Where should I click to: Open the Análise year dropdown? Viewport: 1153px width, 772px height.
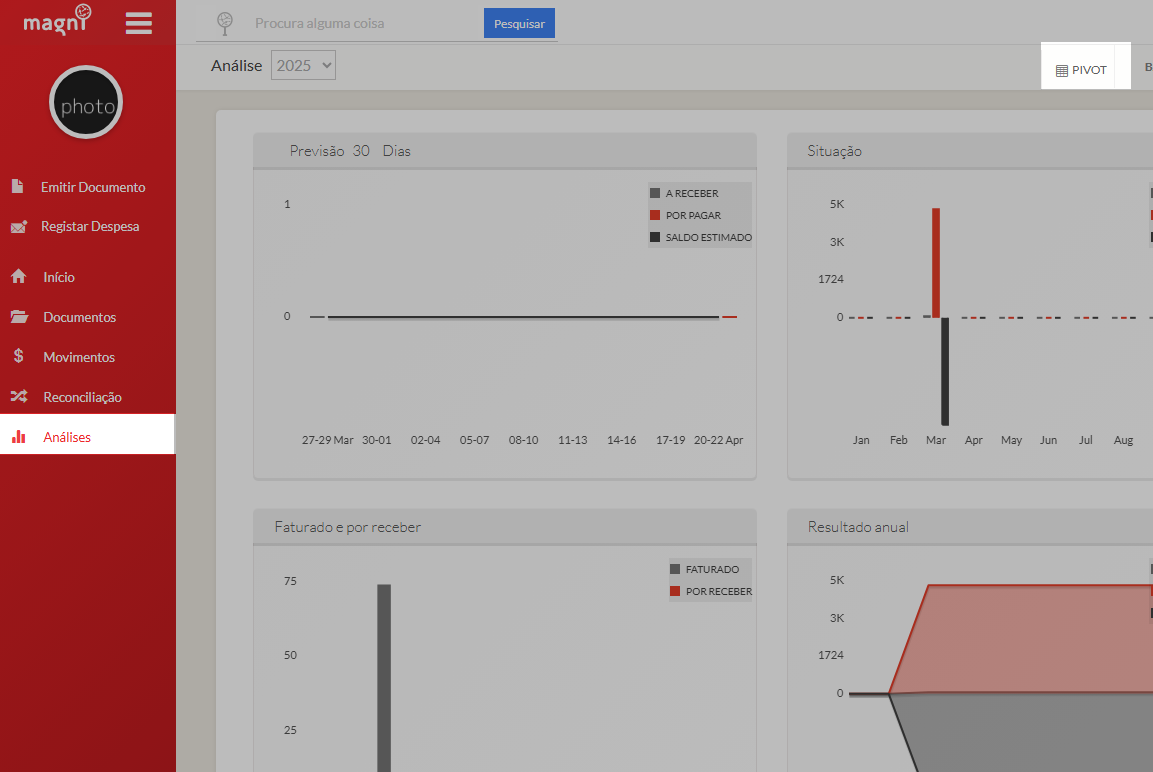click(303, 66)
